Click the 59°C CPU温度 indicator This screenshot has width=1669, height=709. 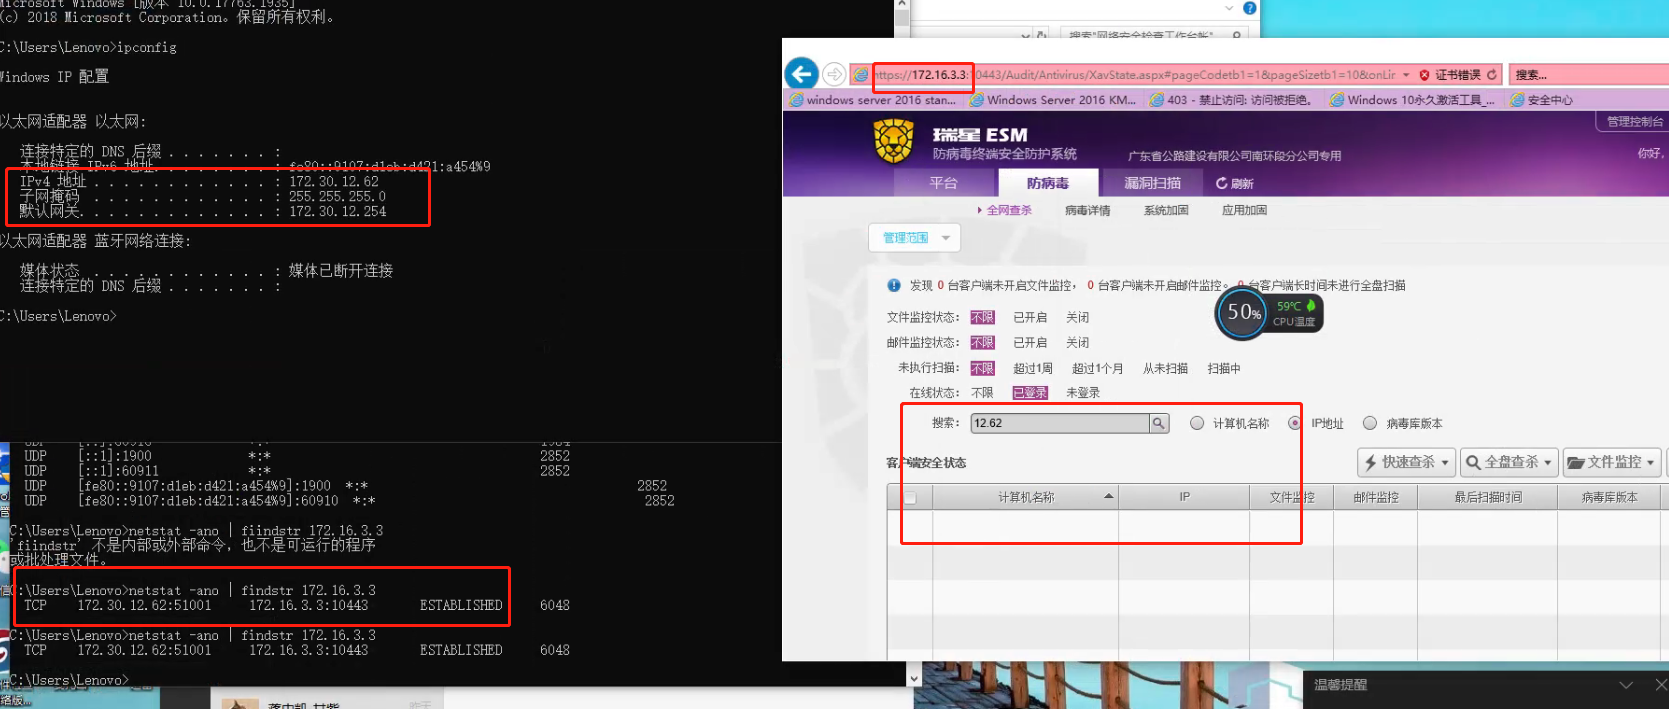(1296, 313)
